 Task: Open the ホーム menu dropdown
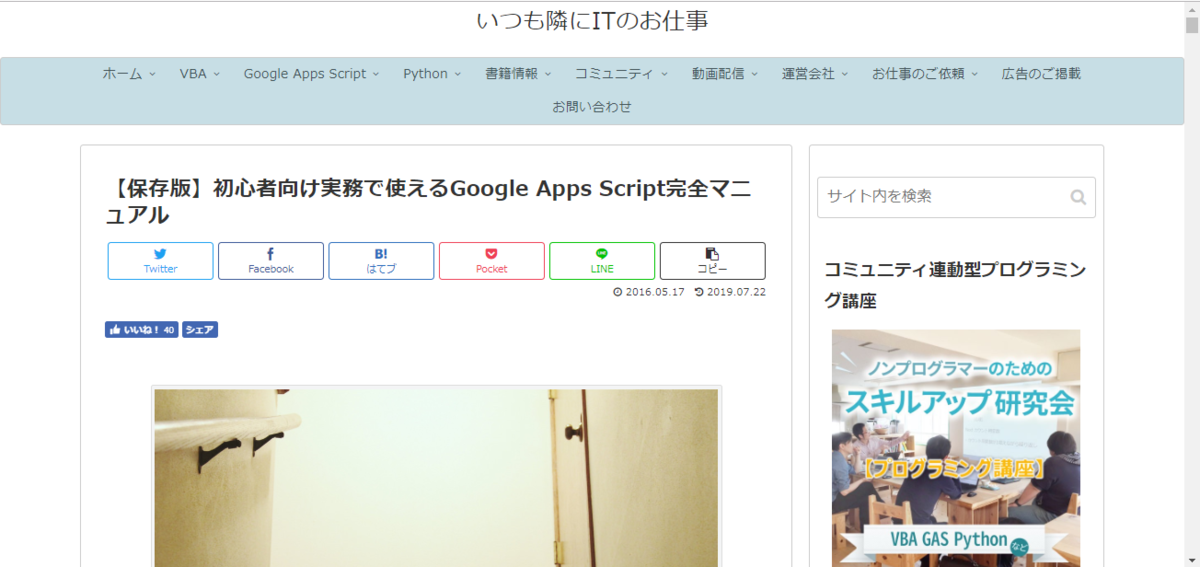coord(129,73)
